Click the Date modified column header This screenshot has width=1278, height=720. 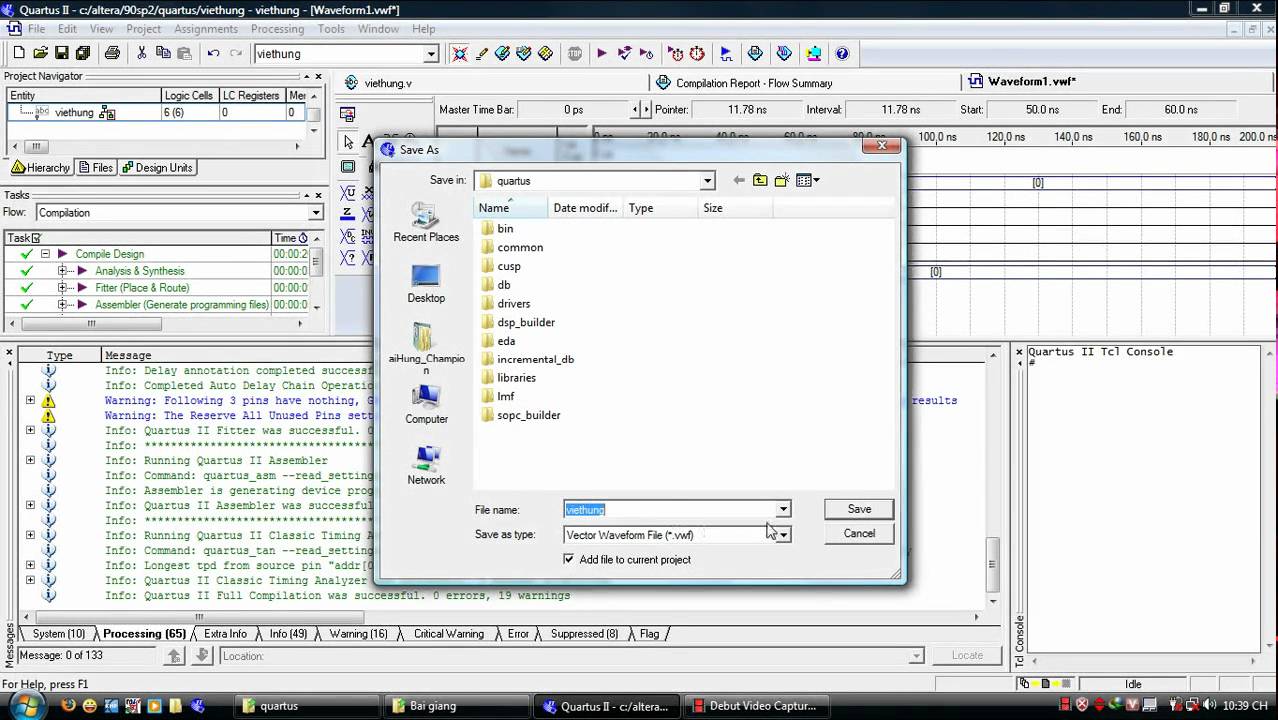click(585, 208)
